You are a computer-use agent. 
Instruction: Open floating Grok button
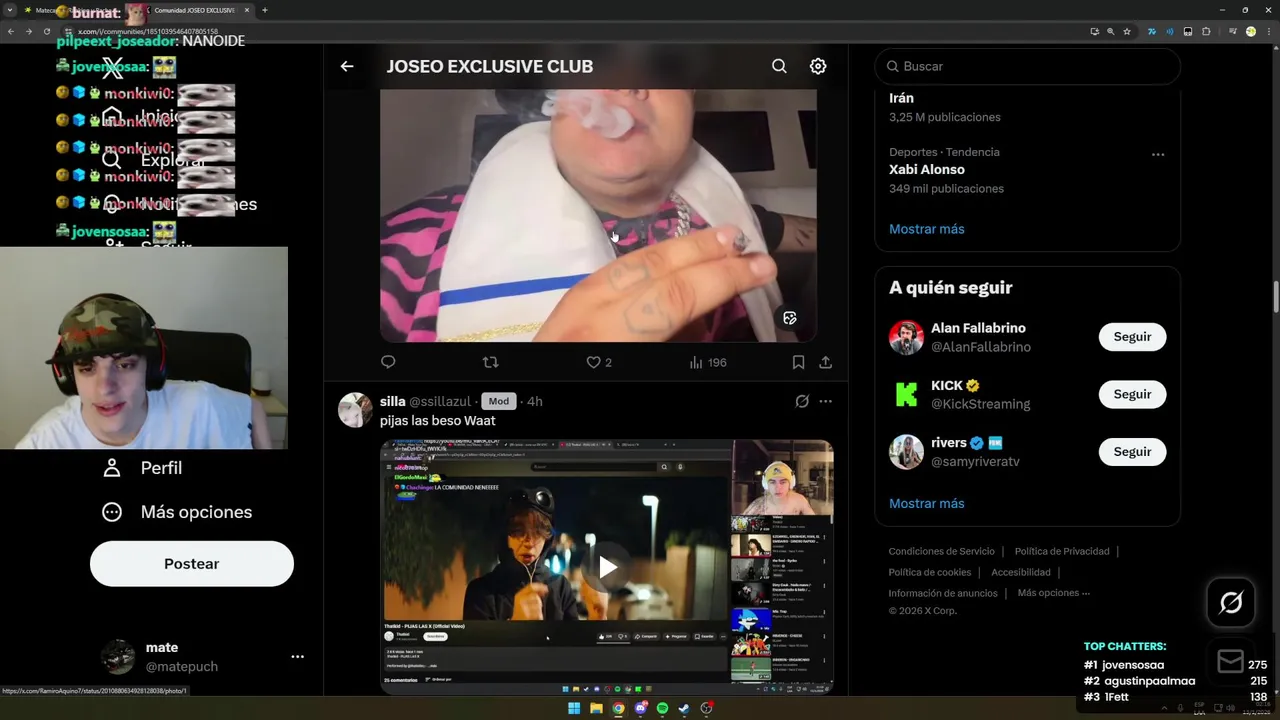point(1231,603)
